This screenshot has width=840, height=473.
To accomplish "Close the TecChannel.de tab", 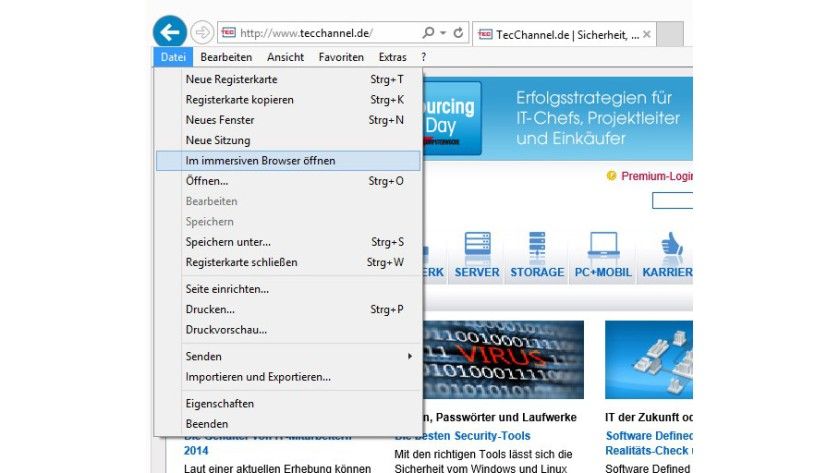I will point(647,34).
